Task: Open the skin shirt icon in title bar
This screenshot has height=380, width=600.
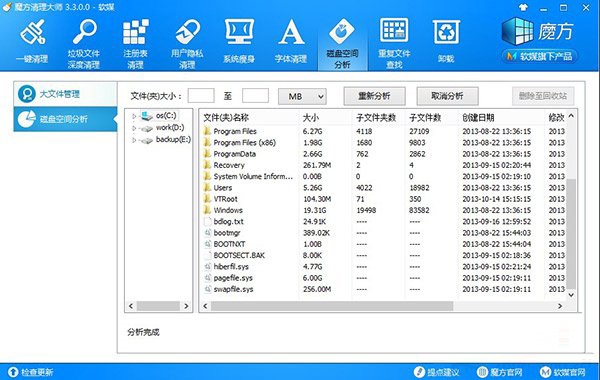Action: (523, 7)
